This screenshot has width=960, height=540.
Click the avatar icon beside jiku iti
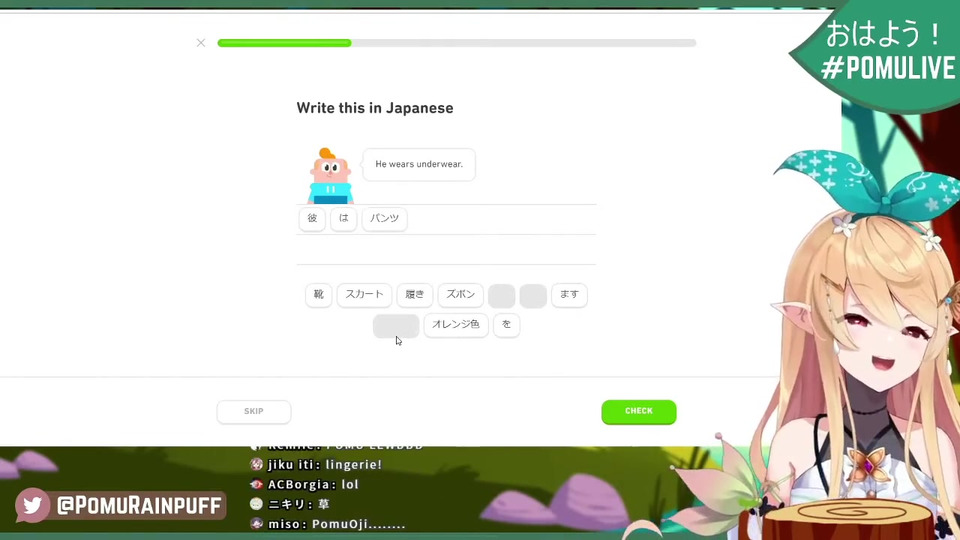[x=257, y=465]
